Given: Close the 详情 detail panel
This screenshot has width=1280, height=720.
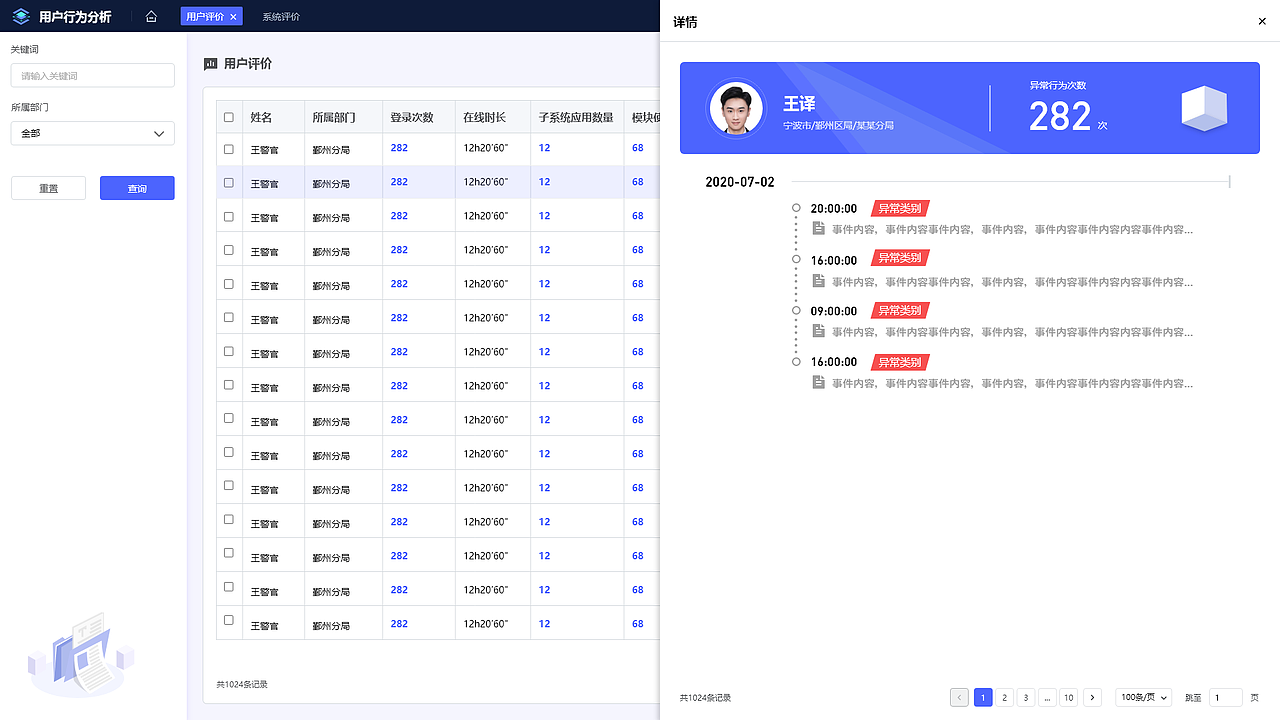Looking at the screenshot, I should [x=1262, y=21].
